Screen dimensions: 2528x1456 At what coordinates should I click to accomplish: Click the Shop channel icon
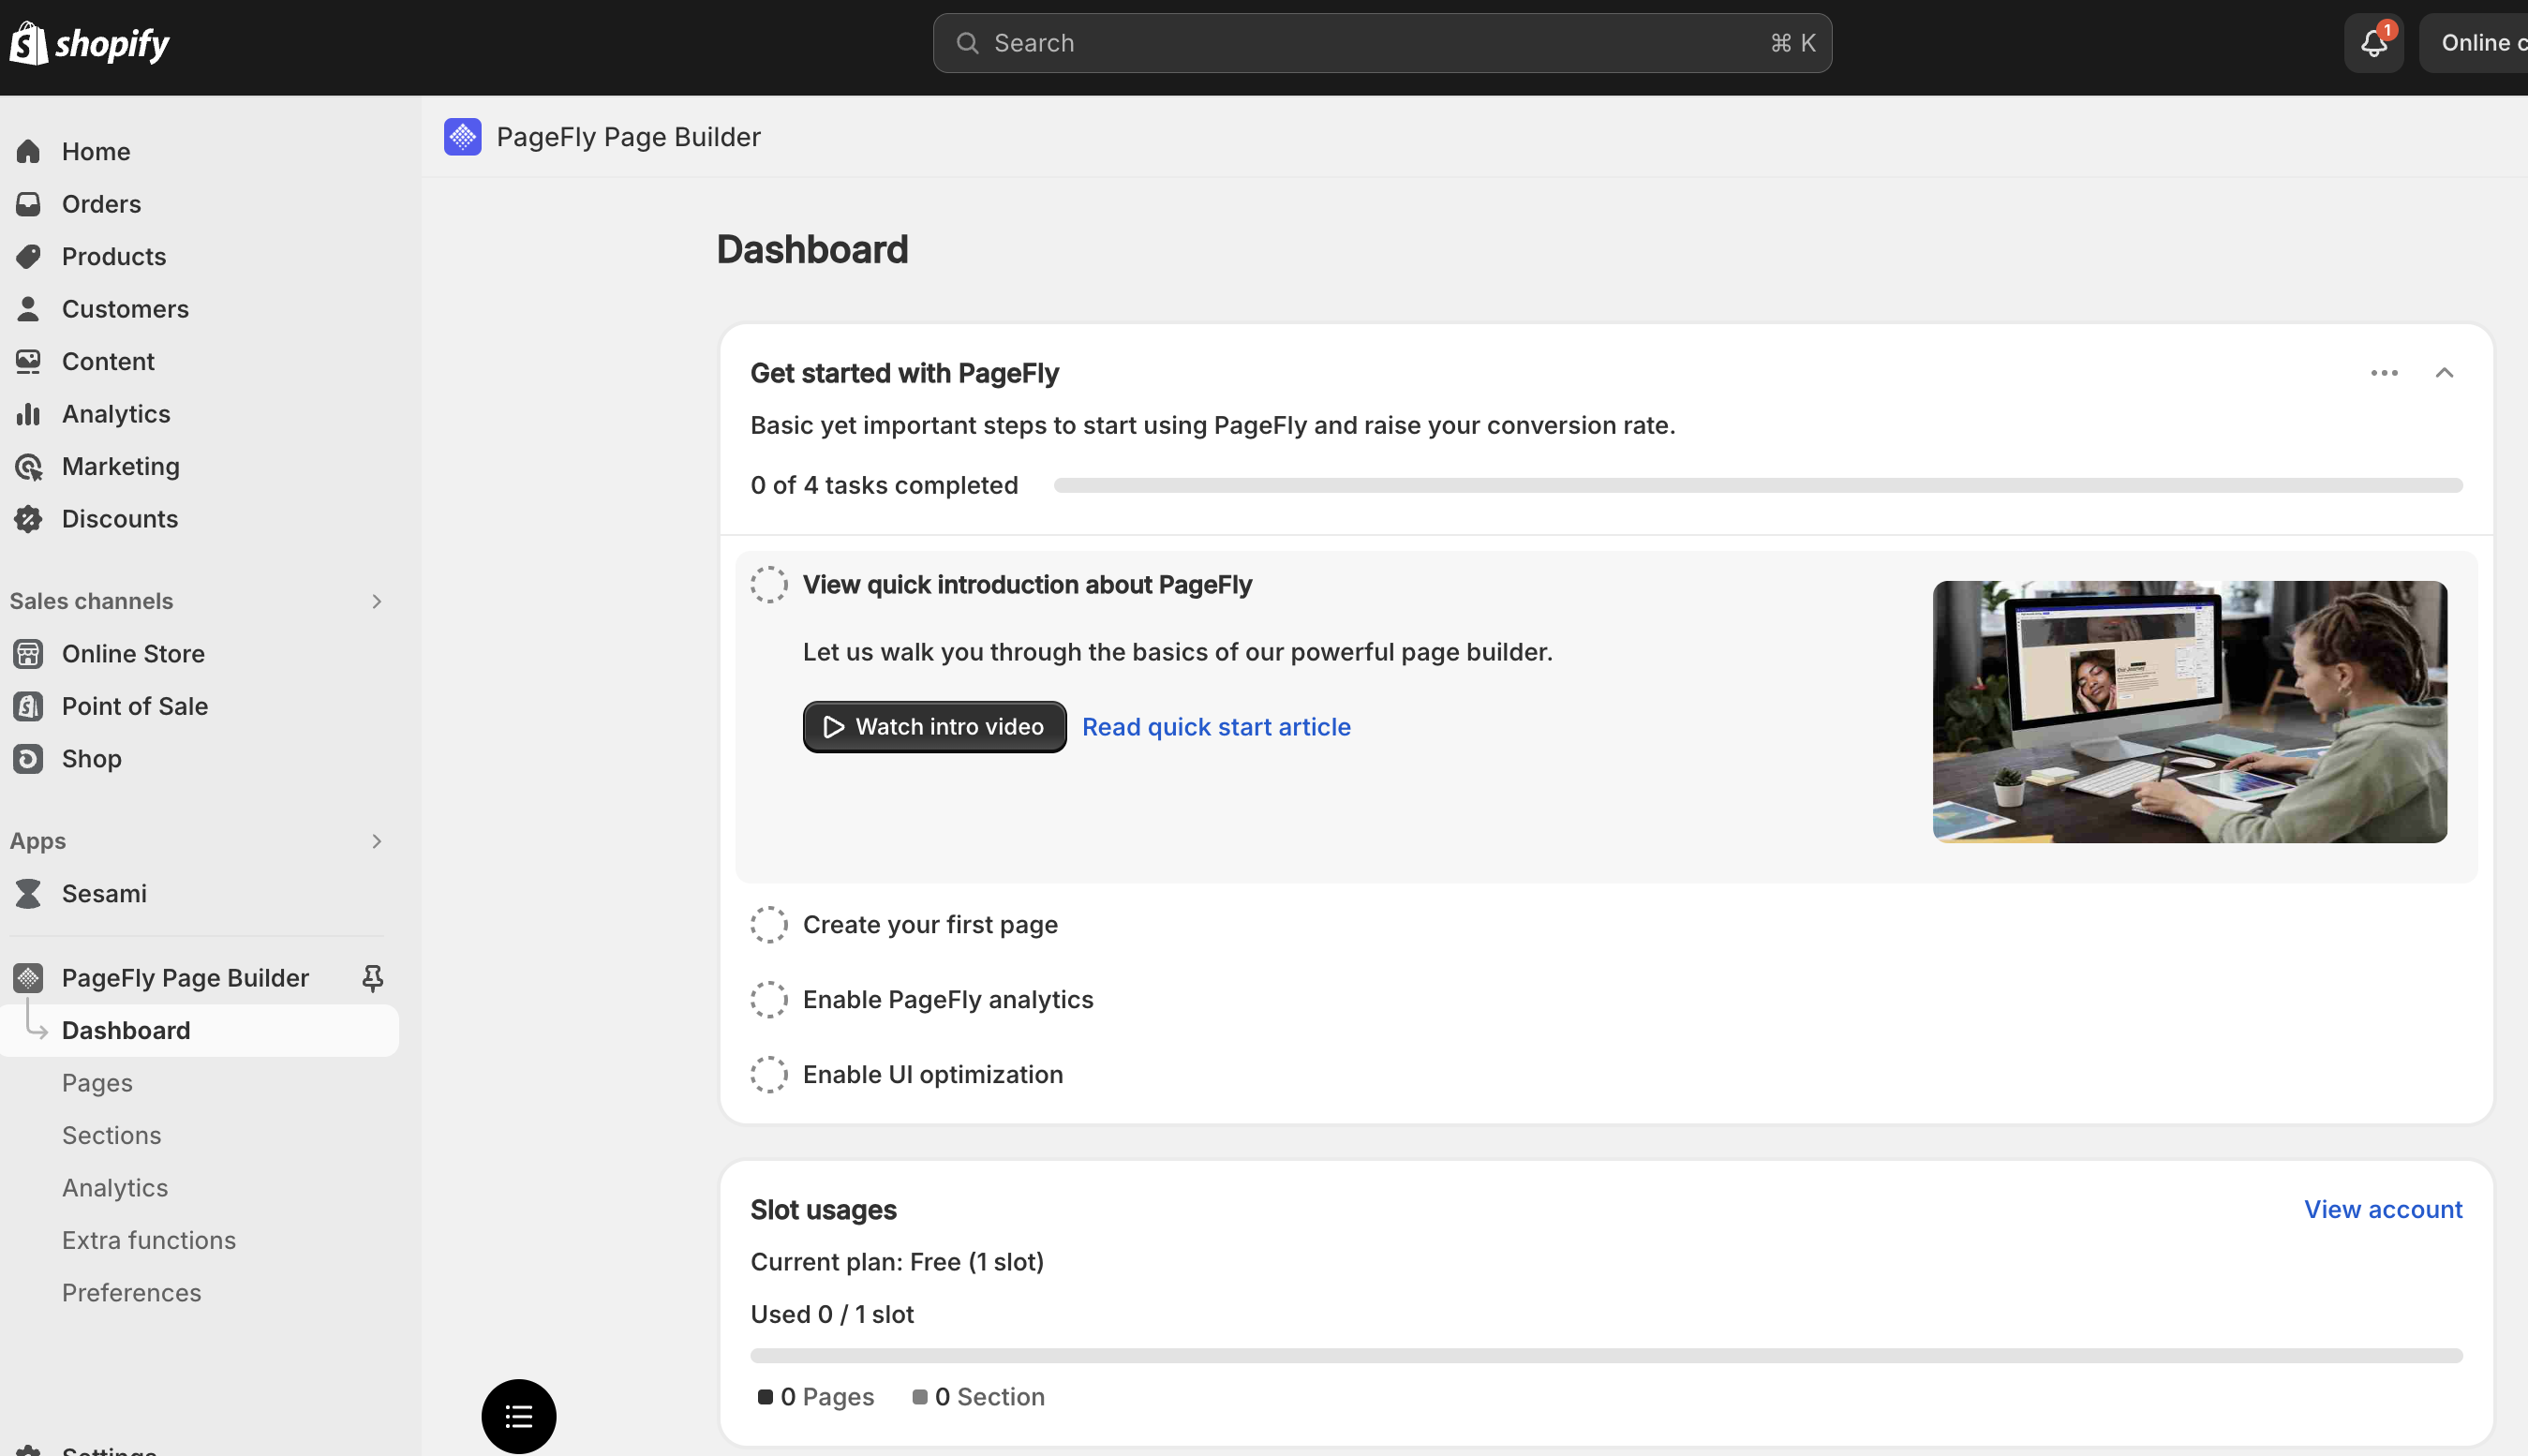(x=28, y=759)
